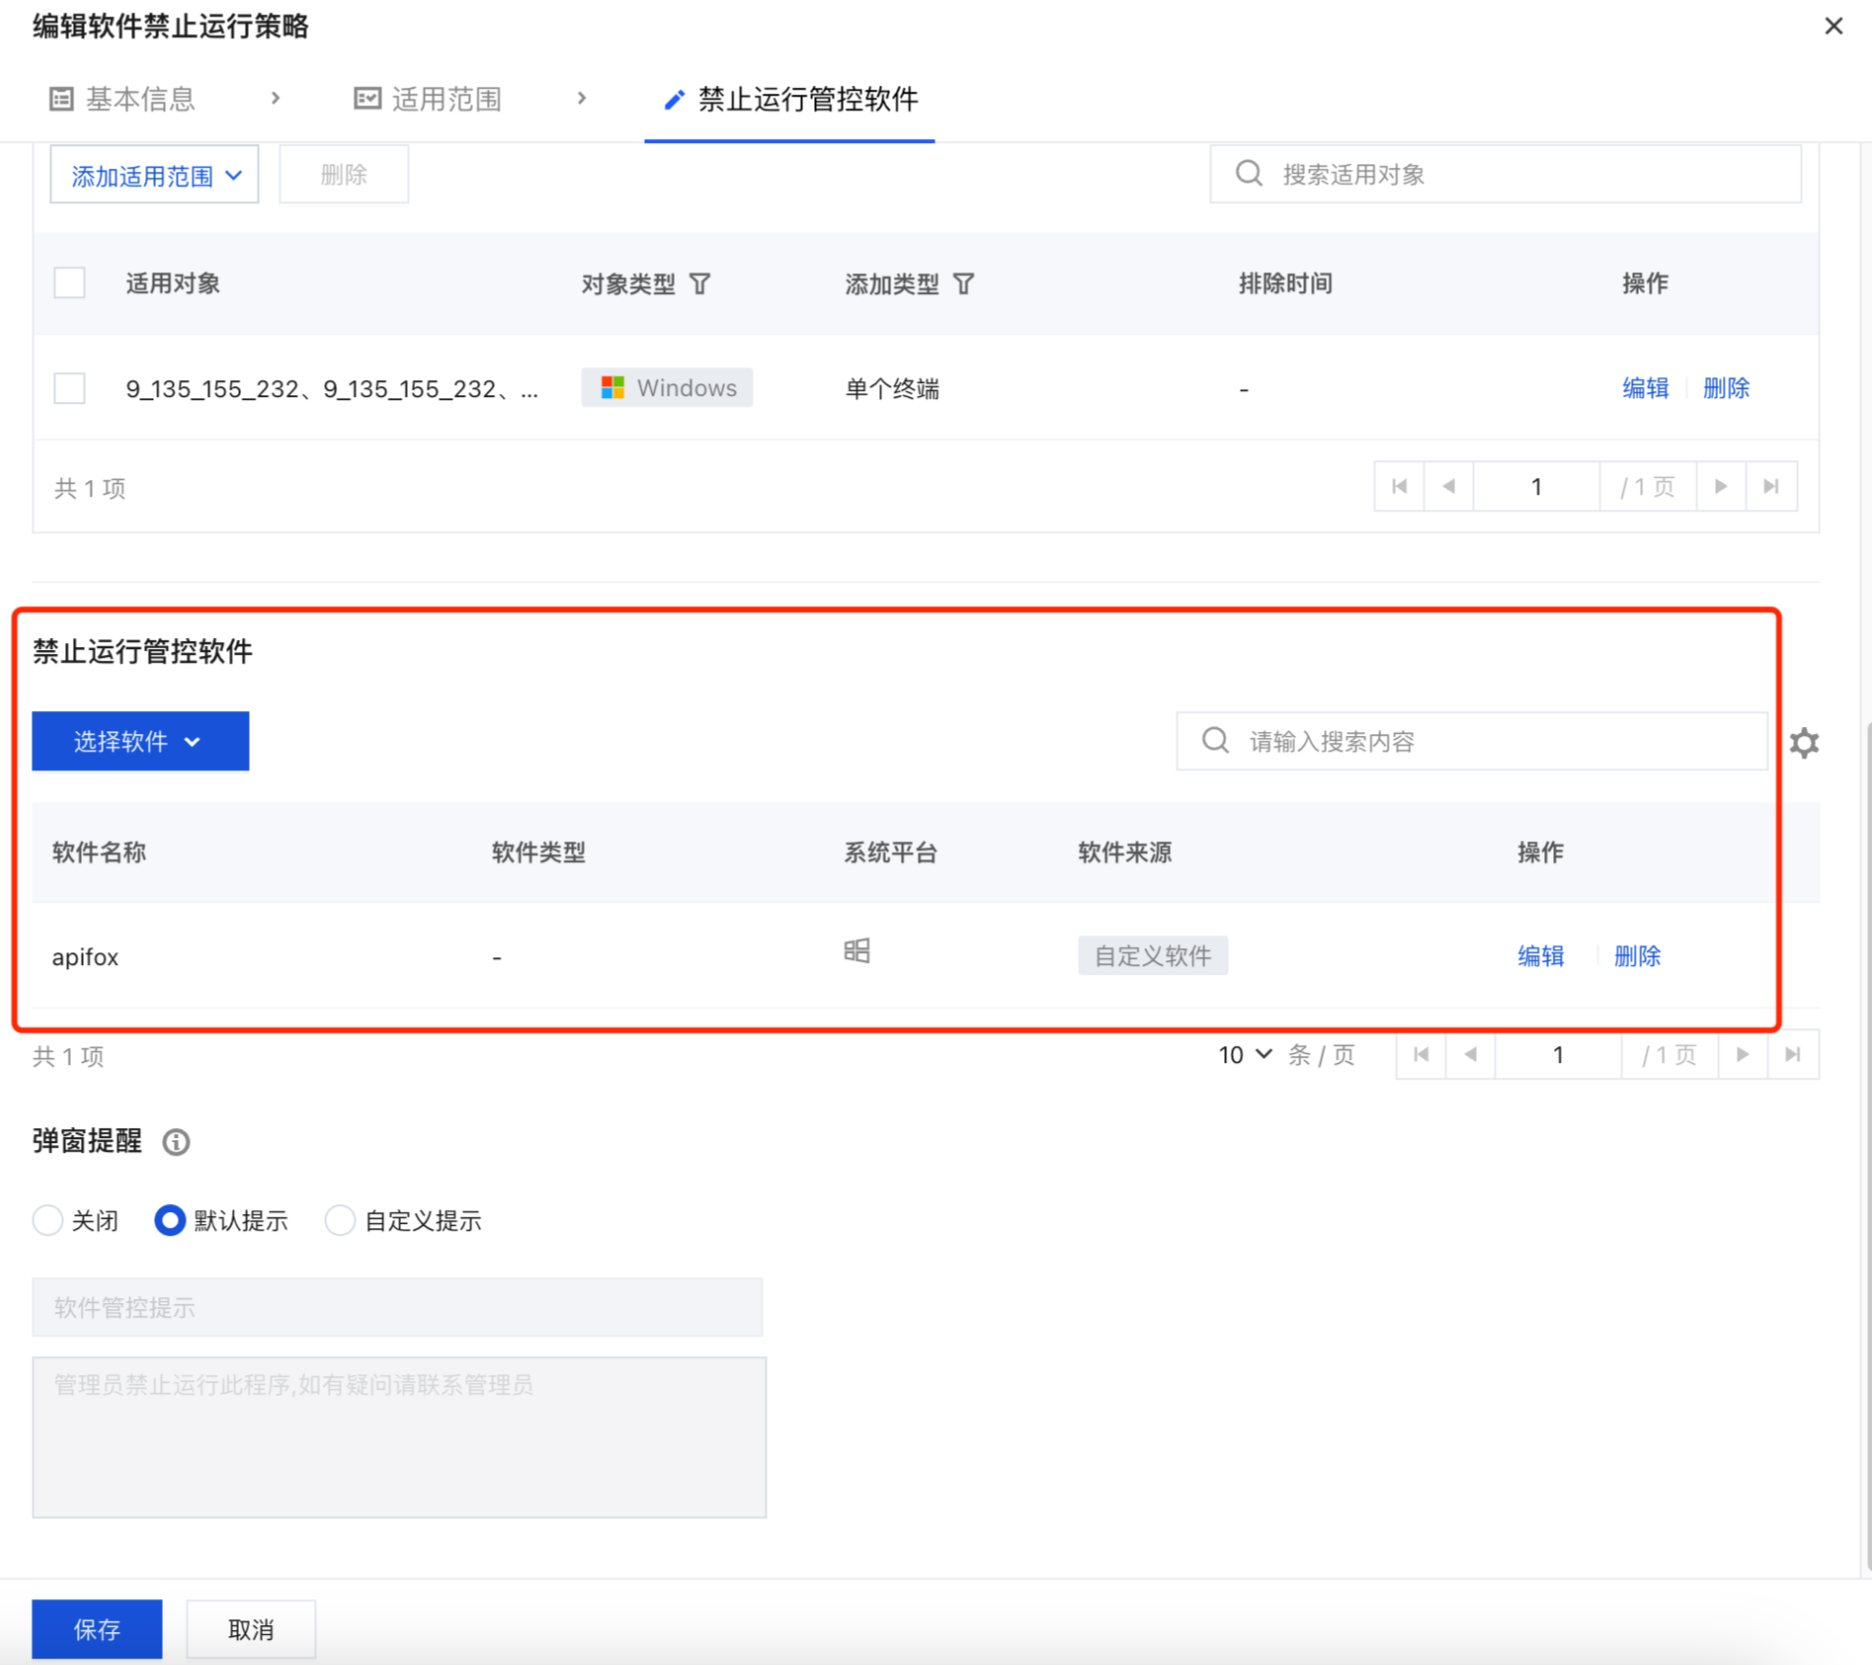Open the 10 条/页 page size selector

point(1244,1055)
